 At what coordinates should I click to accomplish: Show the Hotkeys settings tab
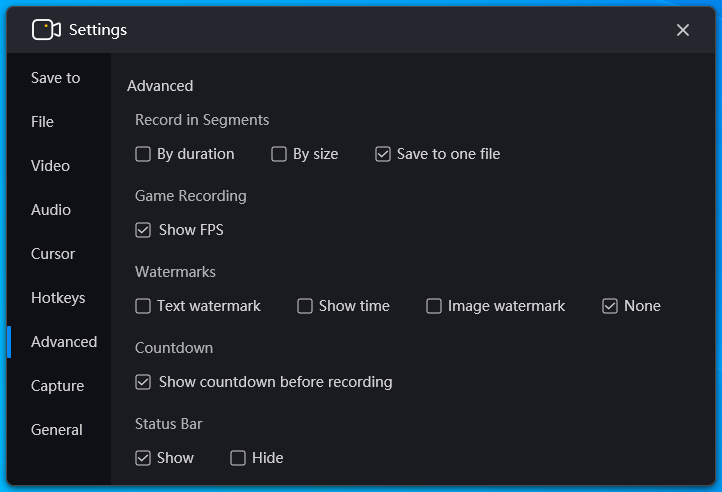point(58,298)
